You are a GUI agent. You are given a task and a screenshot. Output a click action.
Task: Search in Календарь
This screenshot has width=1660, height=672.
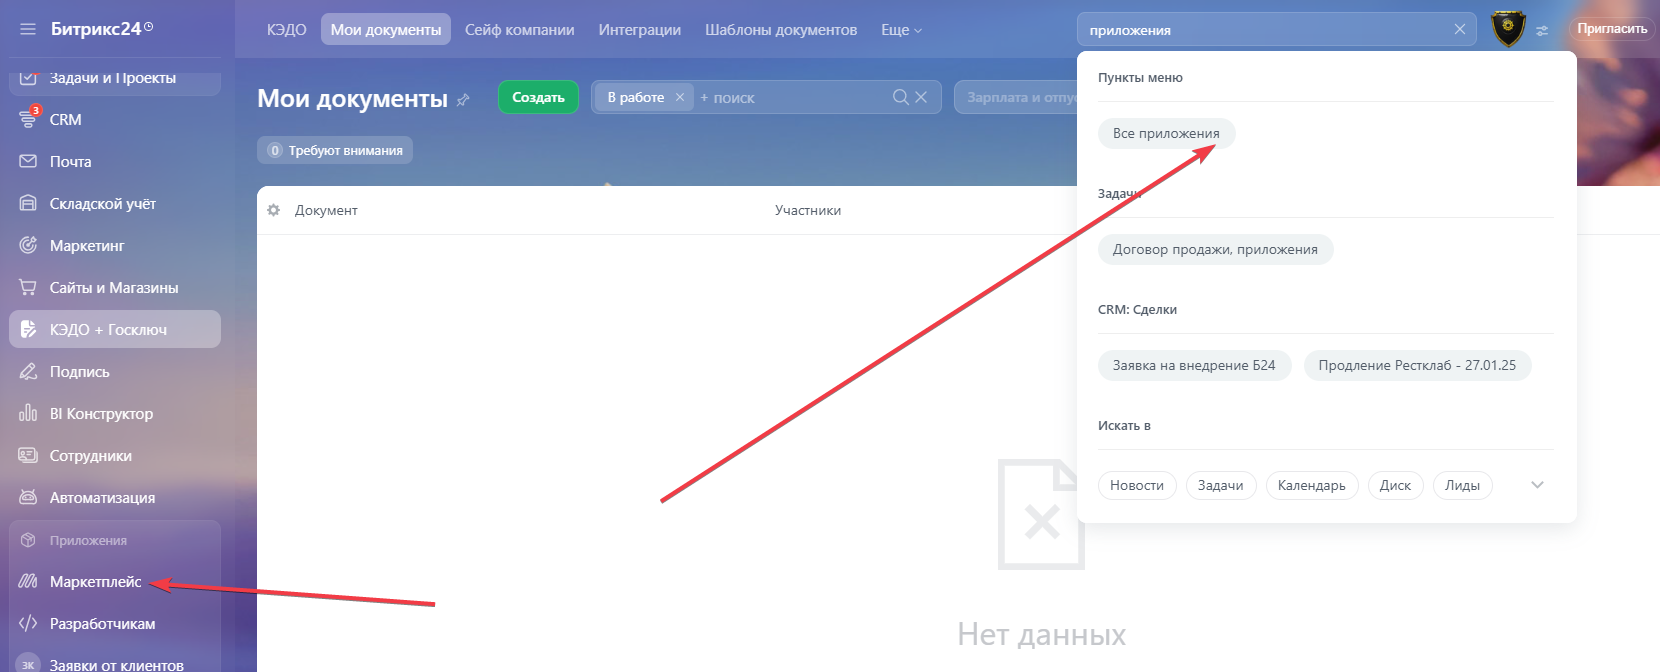[x=1312, y=485]
